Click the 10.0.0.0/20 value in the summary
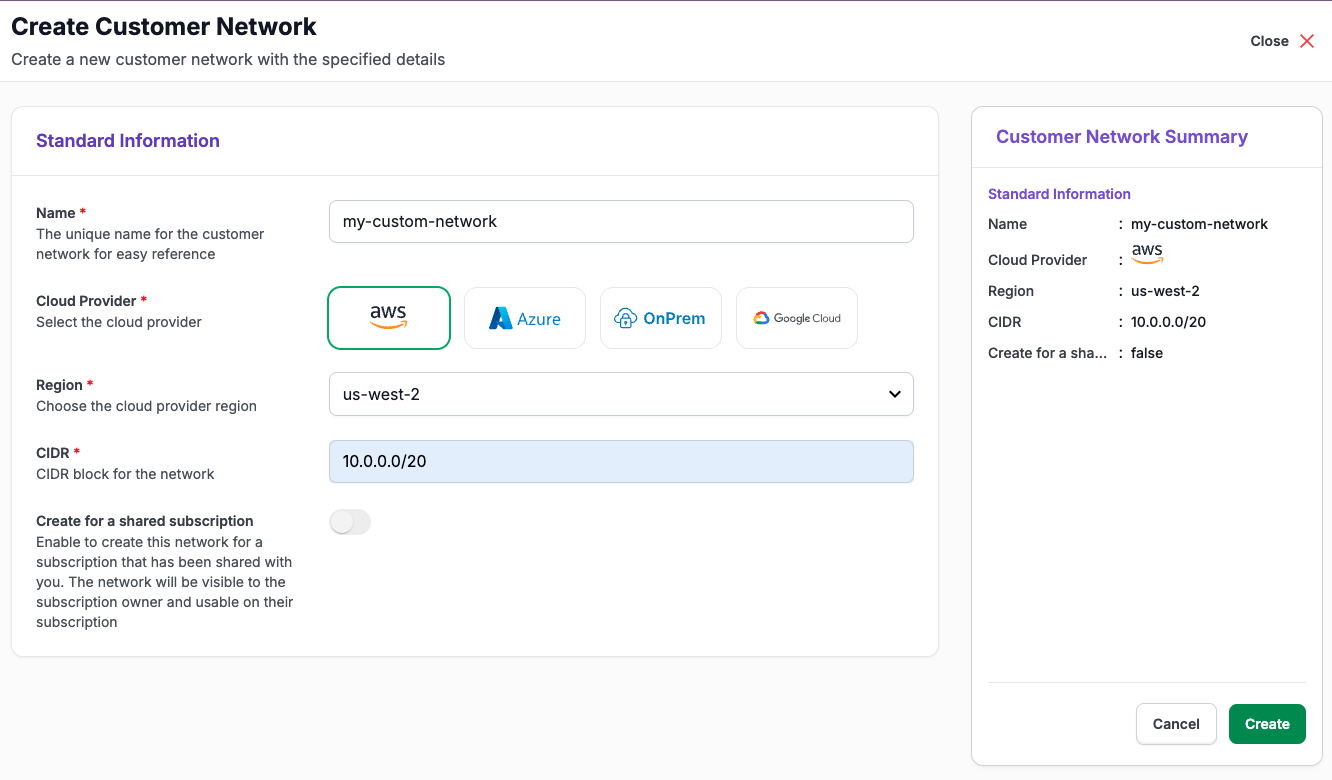The image size is (1332, 780). coord(1169,322)
